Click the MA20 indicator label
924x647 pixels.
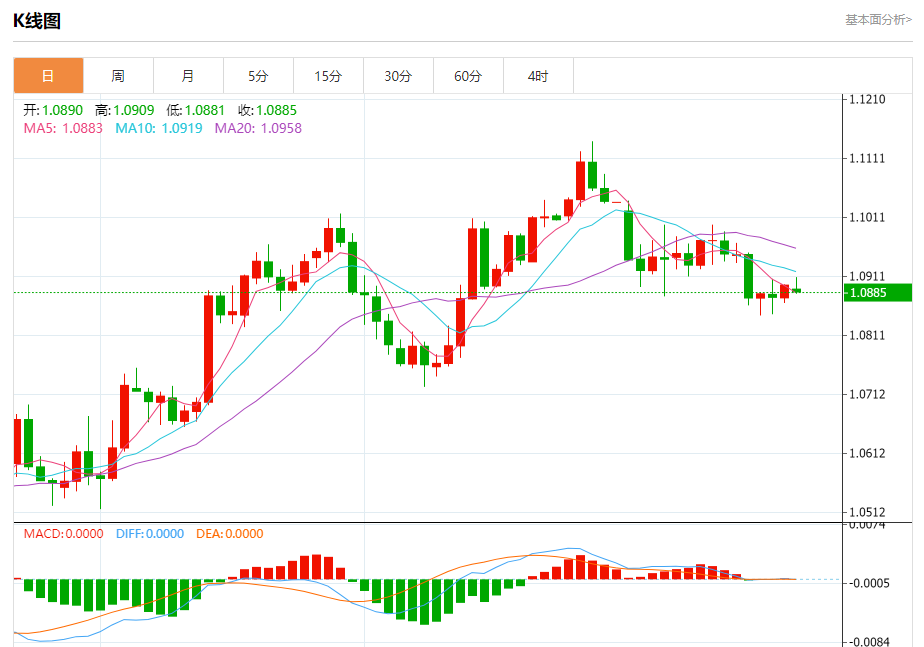[x=258, y=128]
